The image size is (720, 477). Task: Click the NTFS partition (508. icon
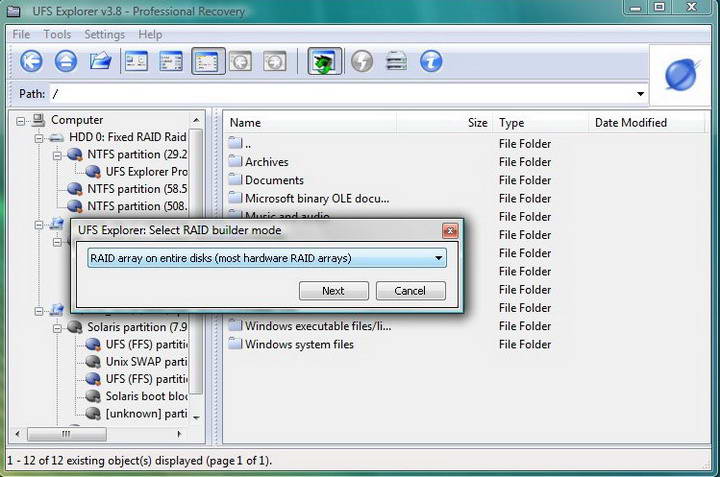75,206
